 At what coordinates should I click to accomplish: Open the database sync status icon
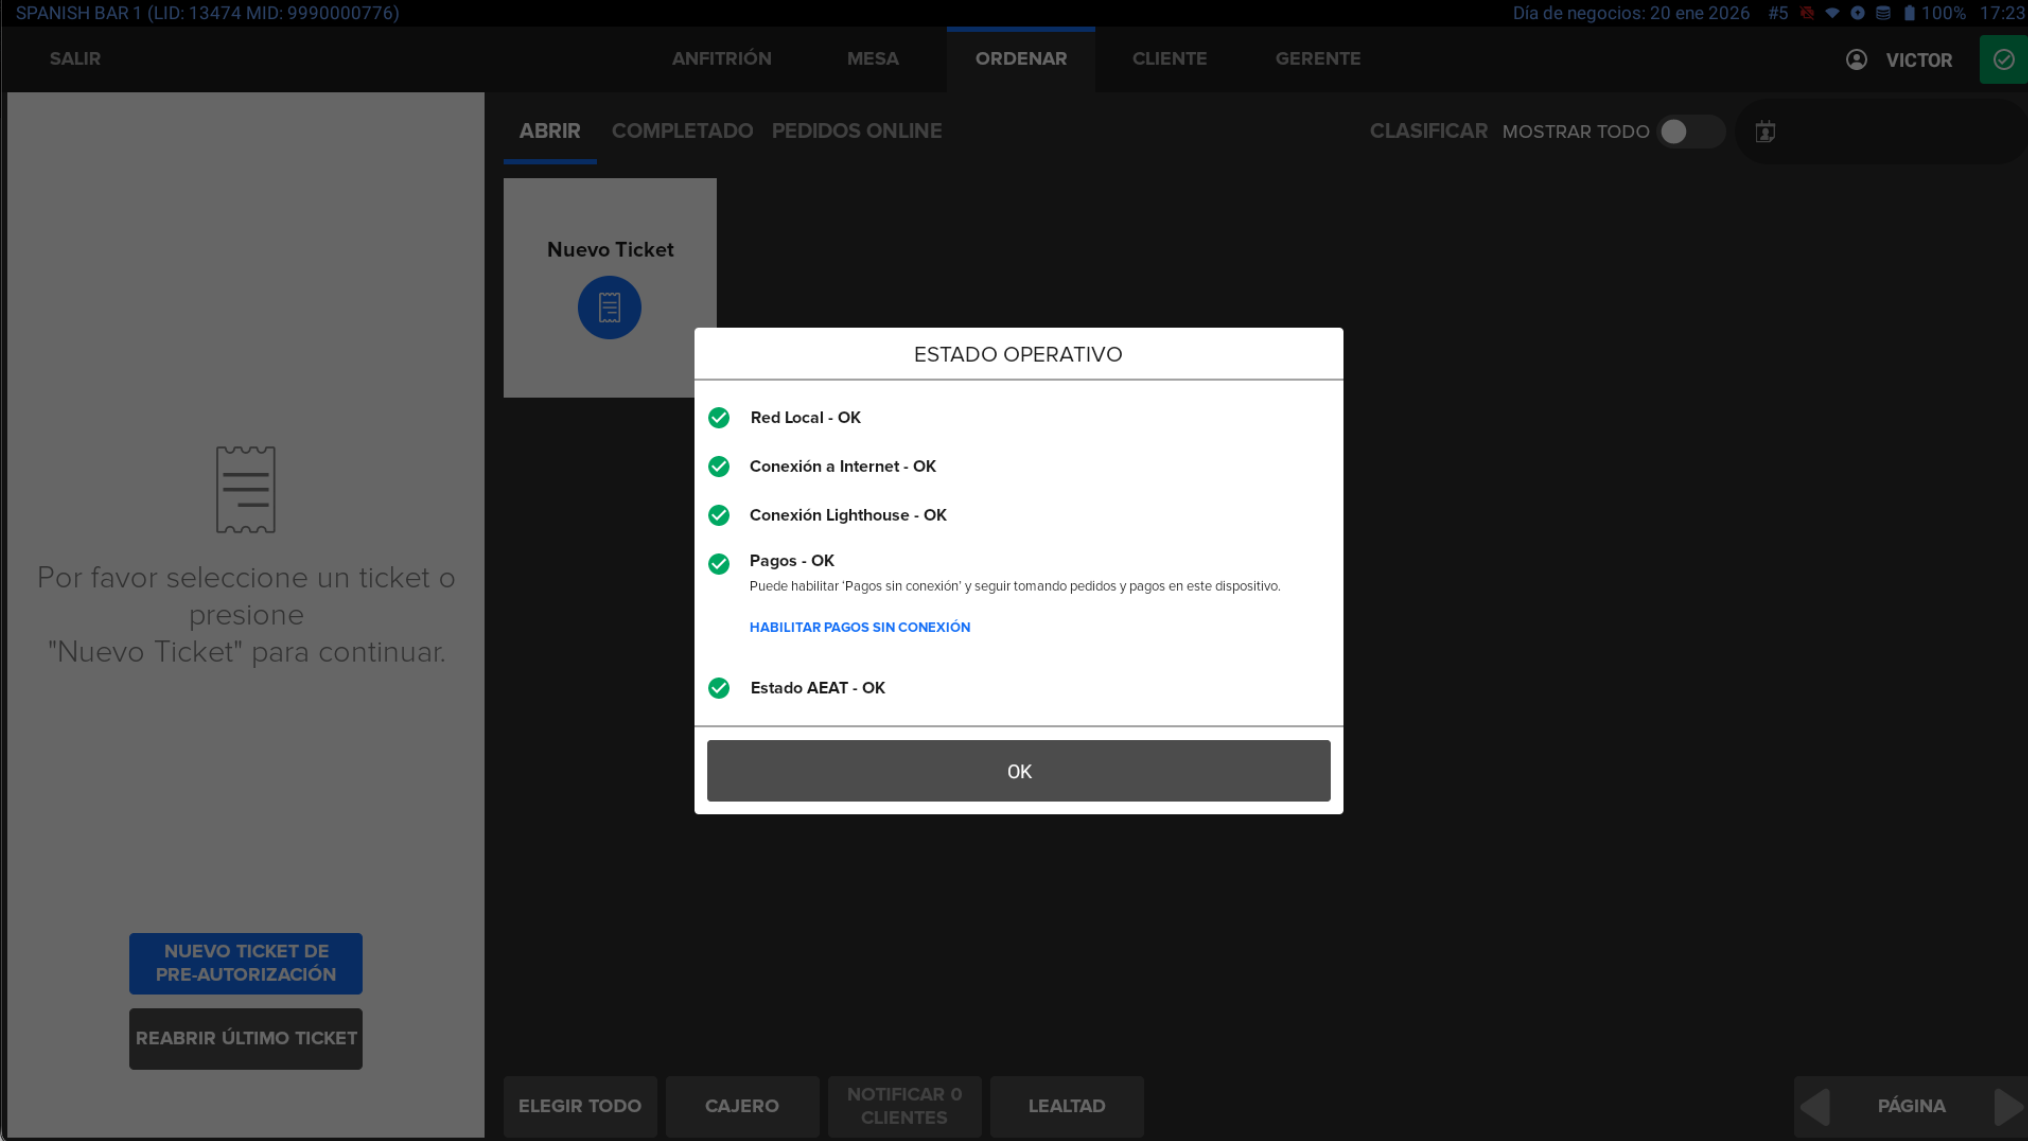click(x=1884, y=13)
